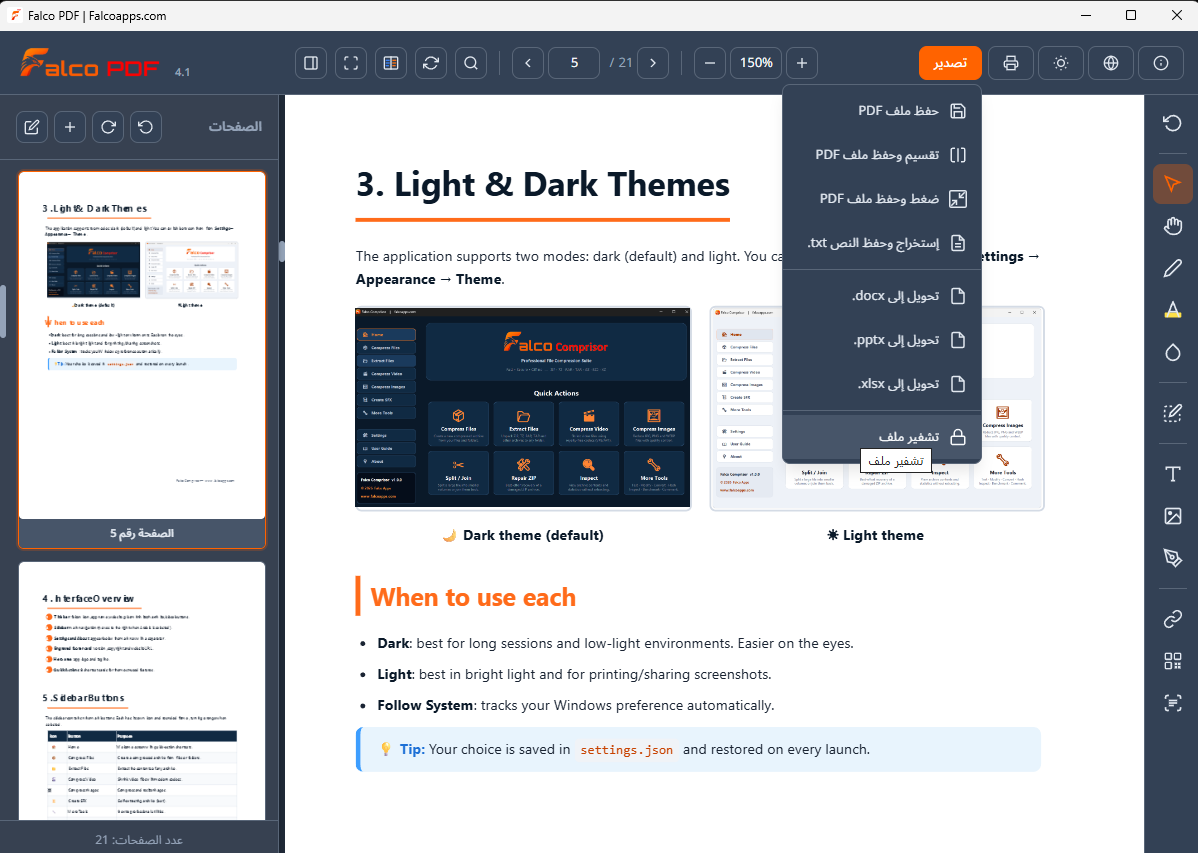Click the الصفحة رقم 5 label
Viewport: 1198px width, 853px height.
click(142, 534)
